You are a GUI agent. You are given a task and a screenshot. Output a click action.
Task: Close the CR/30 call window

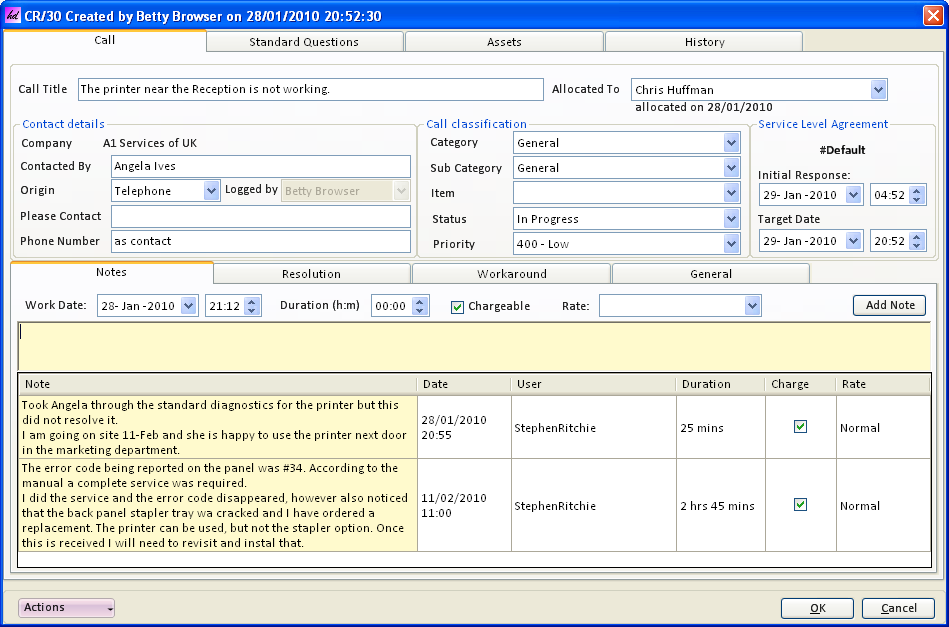coord(933,16)
